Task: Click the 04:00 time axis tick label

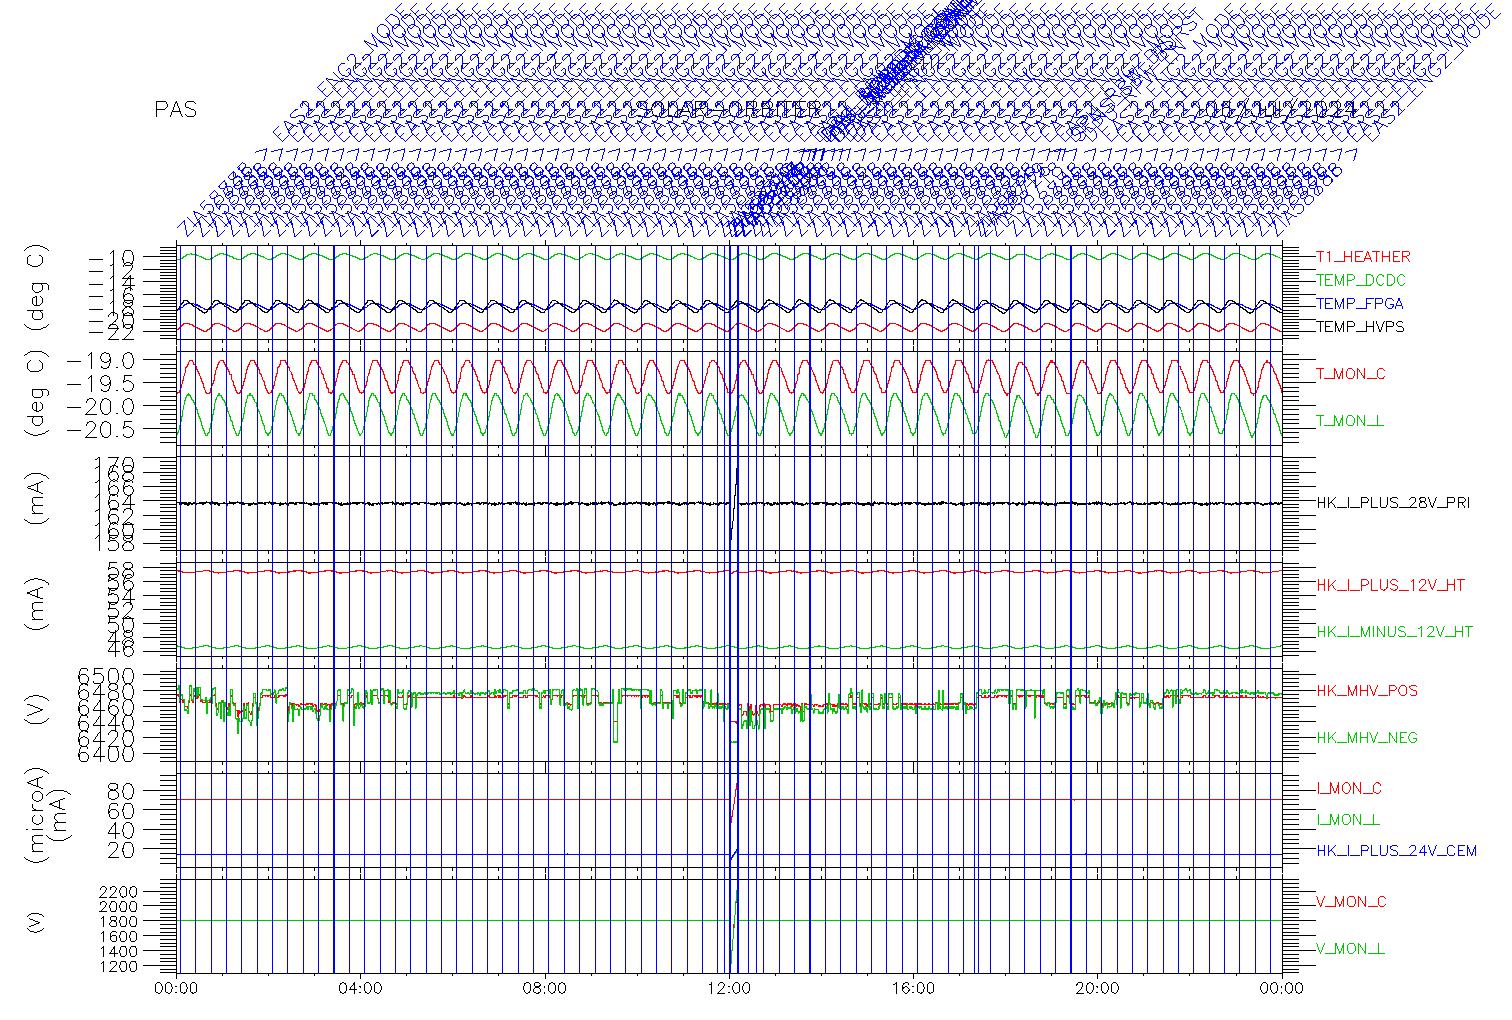Action: point(361,989)
